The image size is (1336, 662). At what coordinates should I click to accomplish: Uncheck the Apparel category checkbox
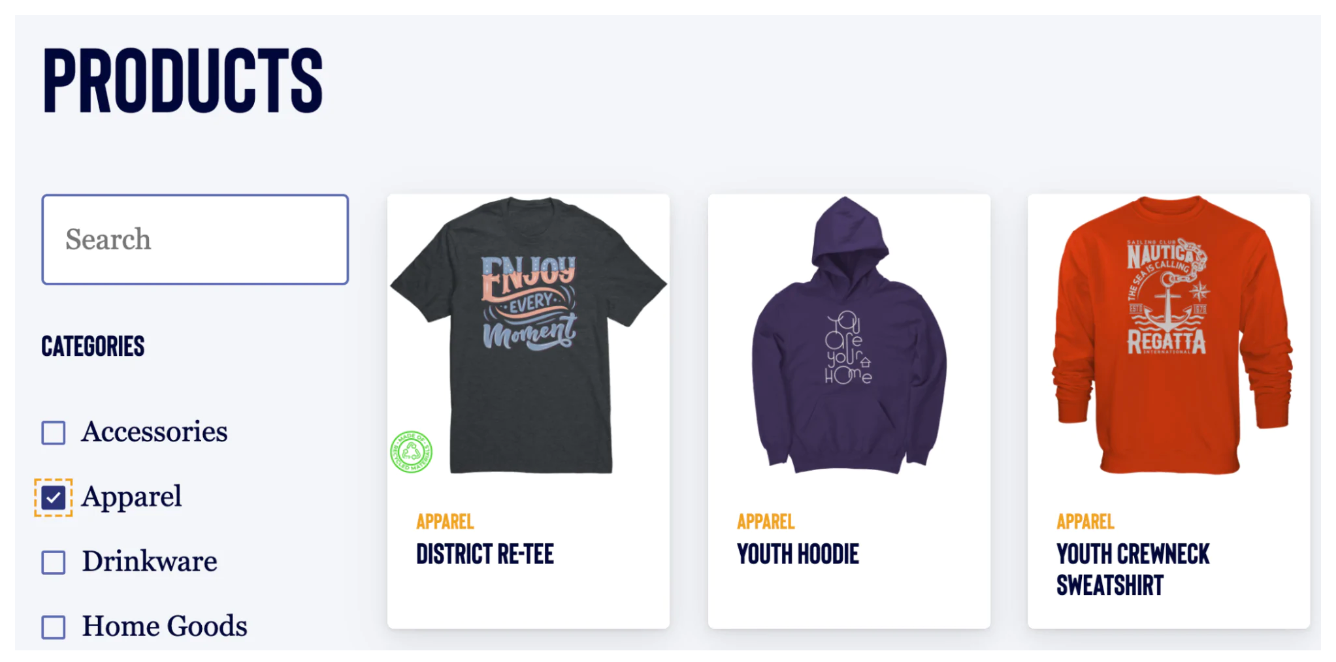[x=53, y=497]
